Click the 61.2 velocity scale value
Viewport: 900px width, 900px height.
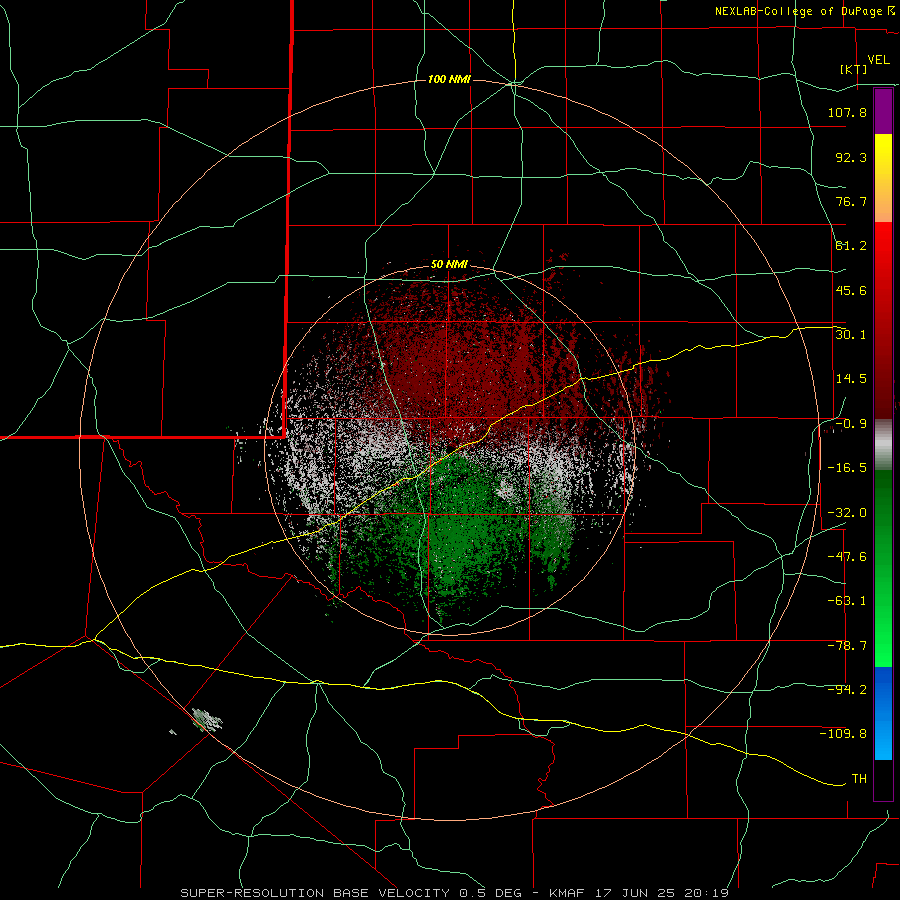[x=851, y=246]
